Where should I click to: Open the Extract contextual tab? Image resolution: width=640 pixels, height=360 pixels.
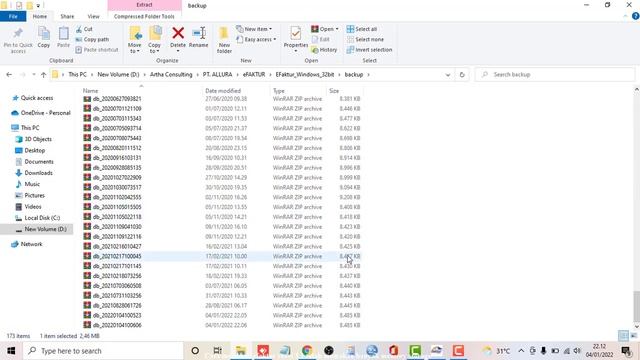coord(144,5)
